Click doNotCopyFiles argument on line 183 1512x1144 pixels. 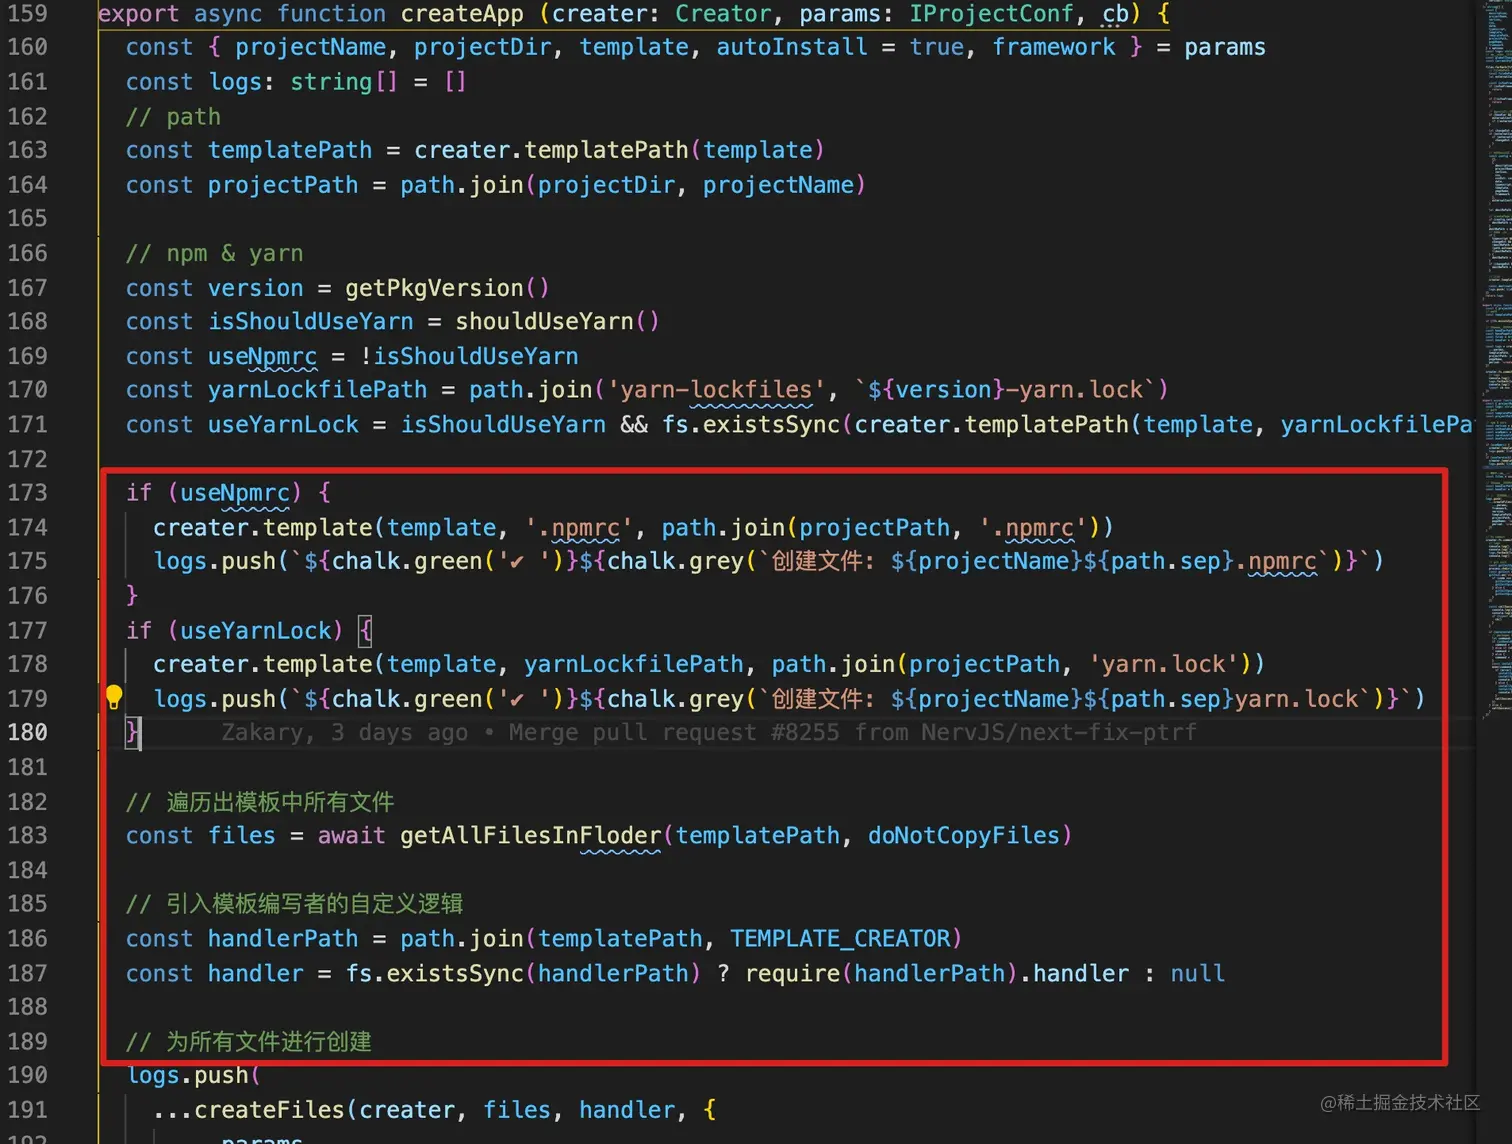(x=964, y=836)
